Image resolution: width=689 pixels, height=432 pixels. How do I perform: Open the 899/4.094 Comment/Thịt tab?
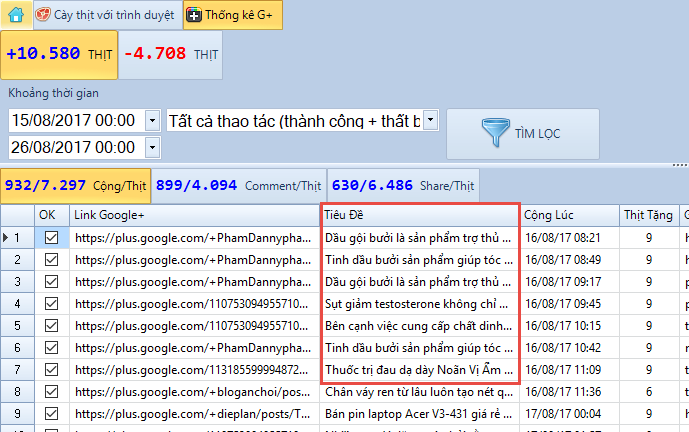click(x=239, y=185)
